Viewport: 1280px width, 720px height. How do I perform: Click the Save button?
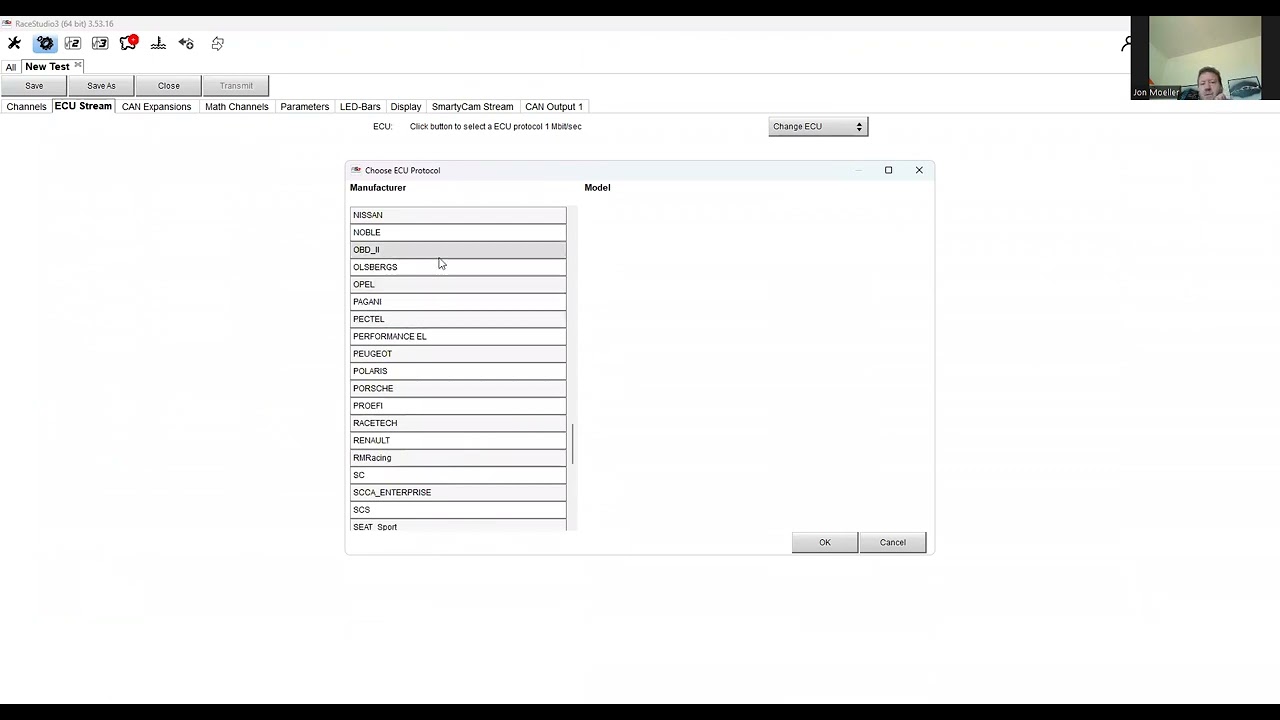[34, 86]
